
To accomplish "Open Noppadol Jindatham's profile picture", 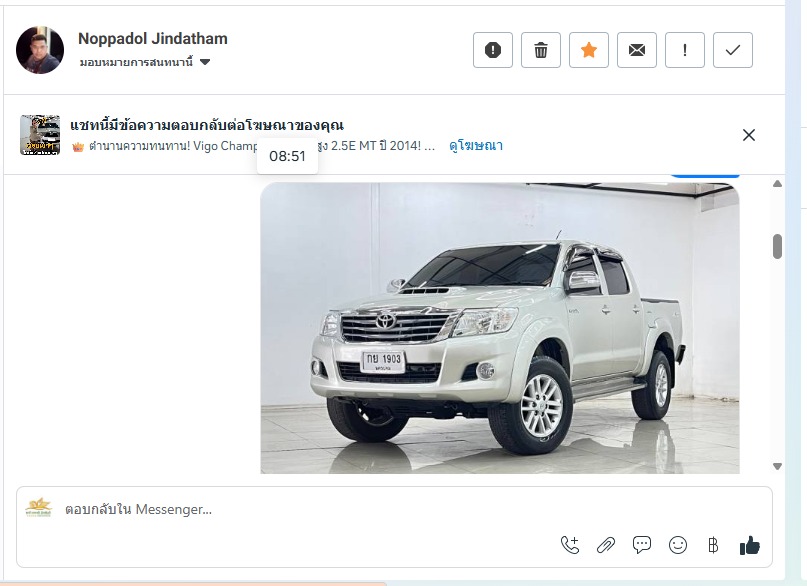I will tap(40, 50).
